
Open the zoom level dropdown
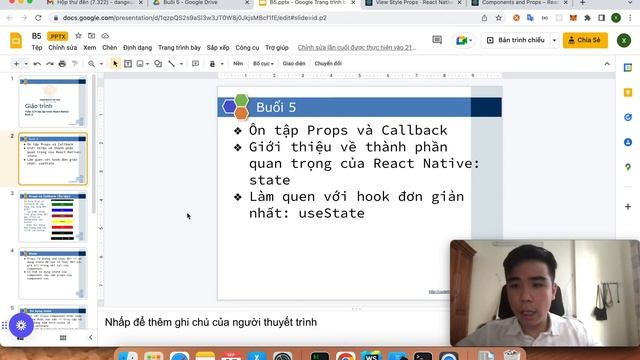(x=101, y=64)
